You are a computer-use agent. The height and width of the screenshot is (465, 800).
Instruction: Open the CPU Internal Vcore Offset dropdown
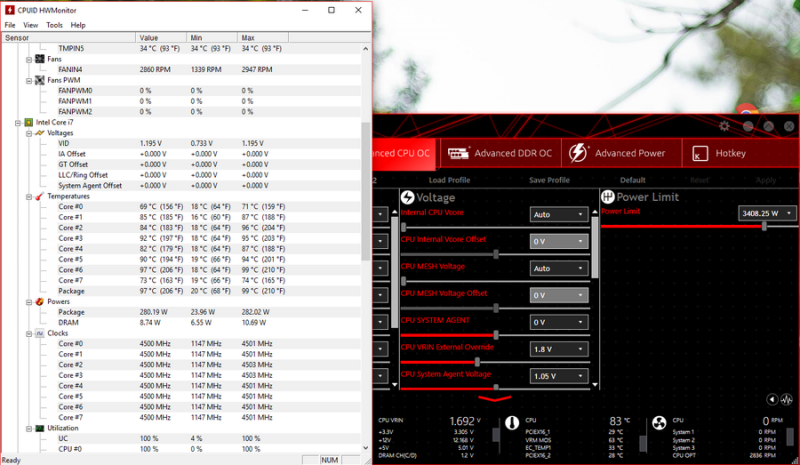tap(559, 241)
